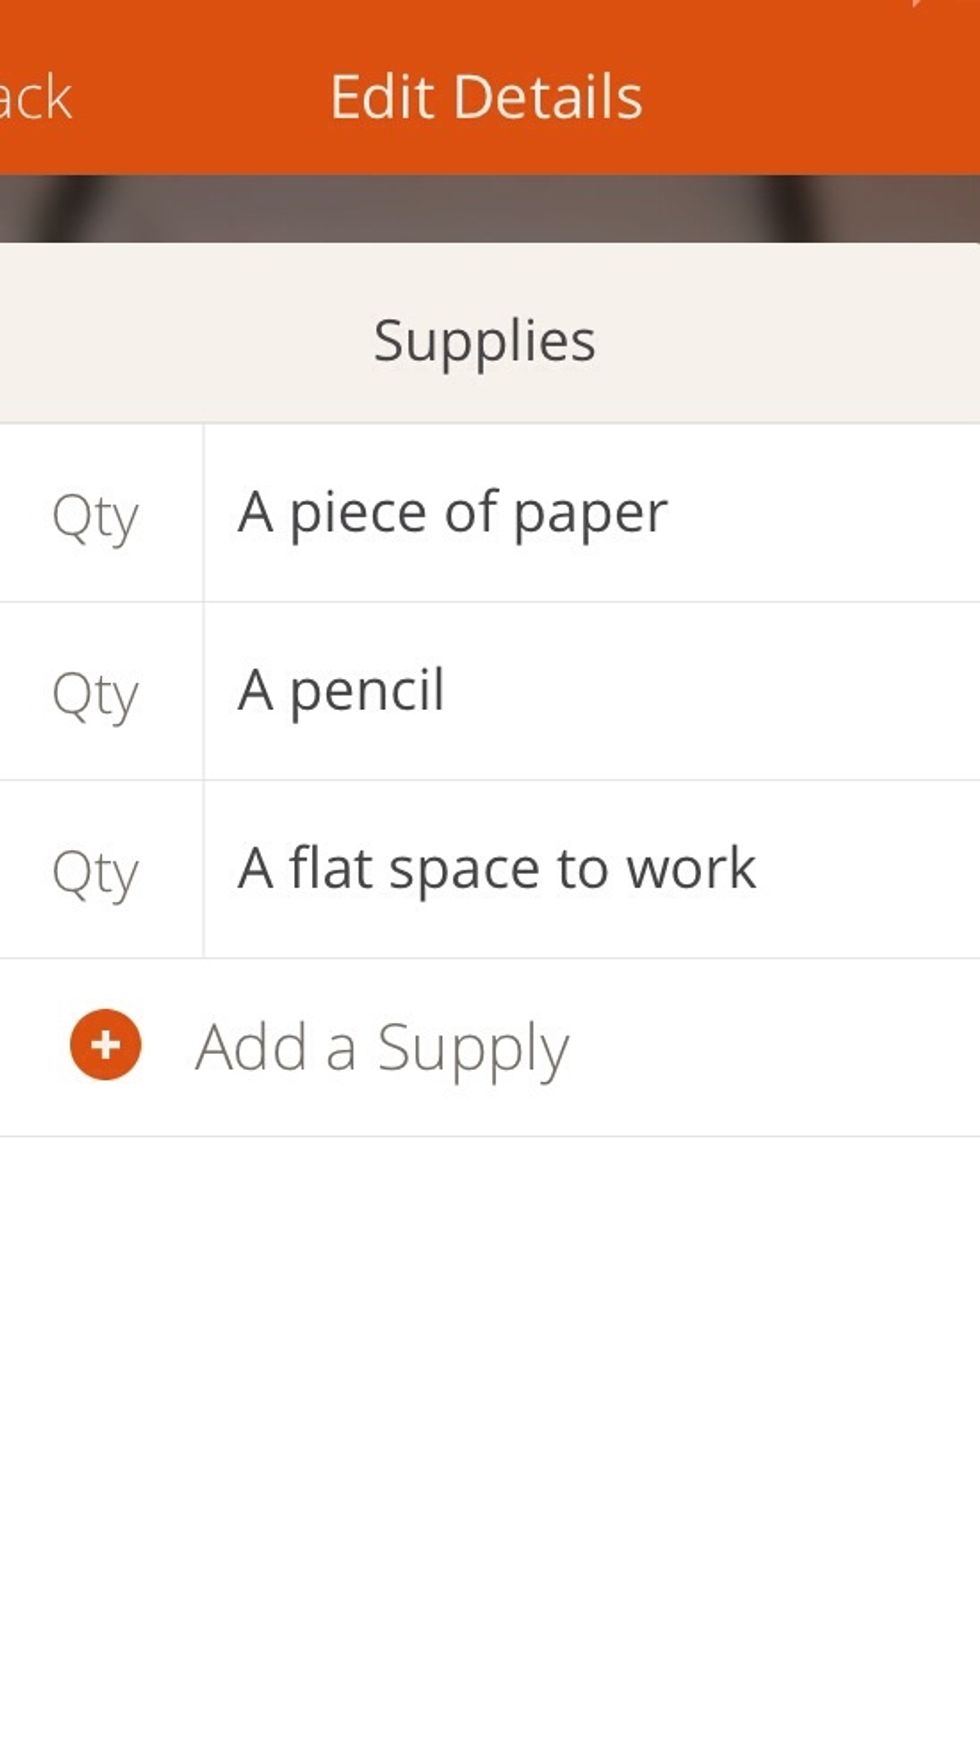Image resolution: width=980 pixels, height=1739 pixels.
Task: Tap the blurred header image strip
Action: click(x=490, y=208)
